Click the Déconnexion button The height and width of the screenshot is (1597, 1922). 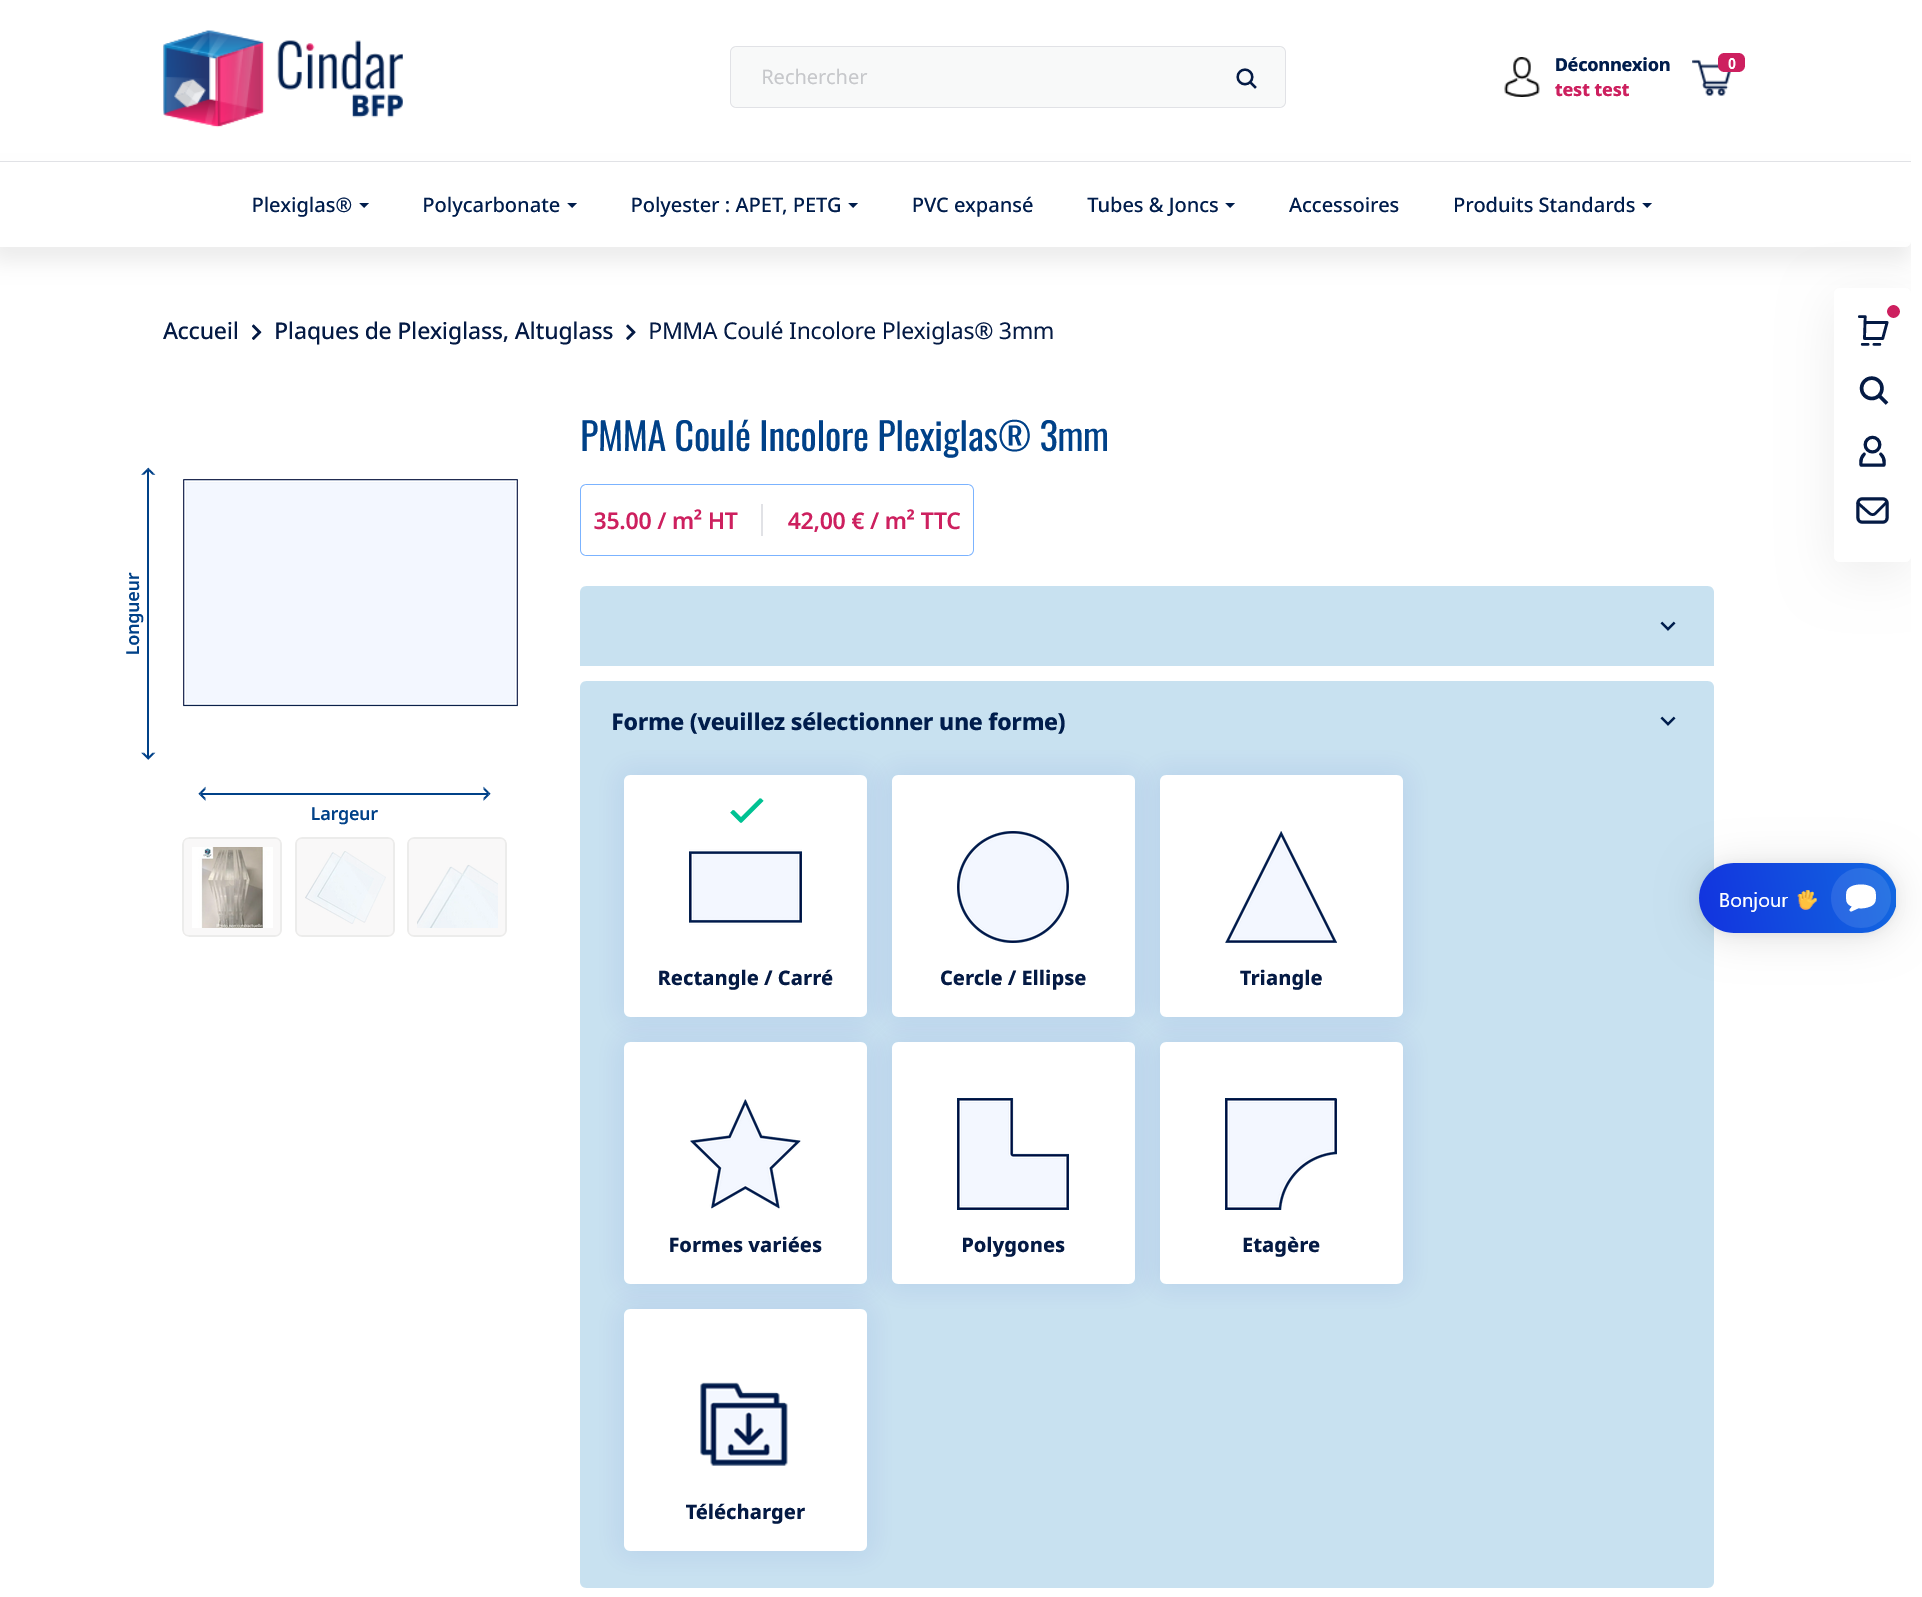pos(1608,64)
